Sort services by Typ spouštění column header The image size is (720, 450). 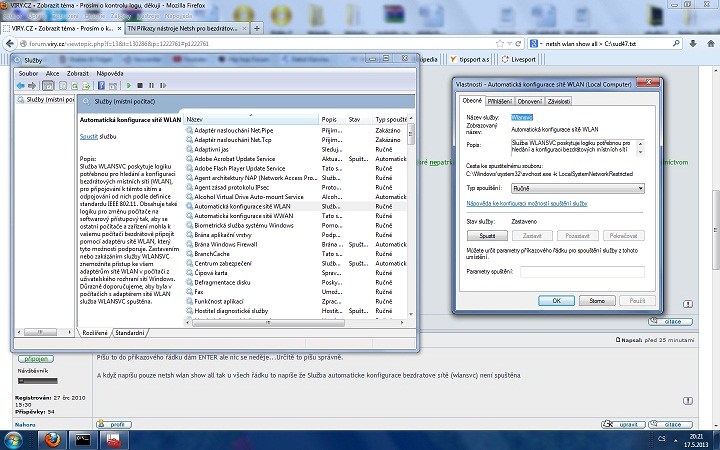(x=392, y=119)
